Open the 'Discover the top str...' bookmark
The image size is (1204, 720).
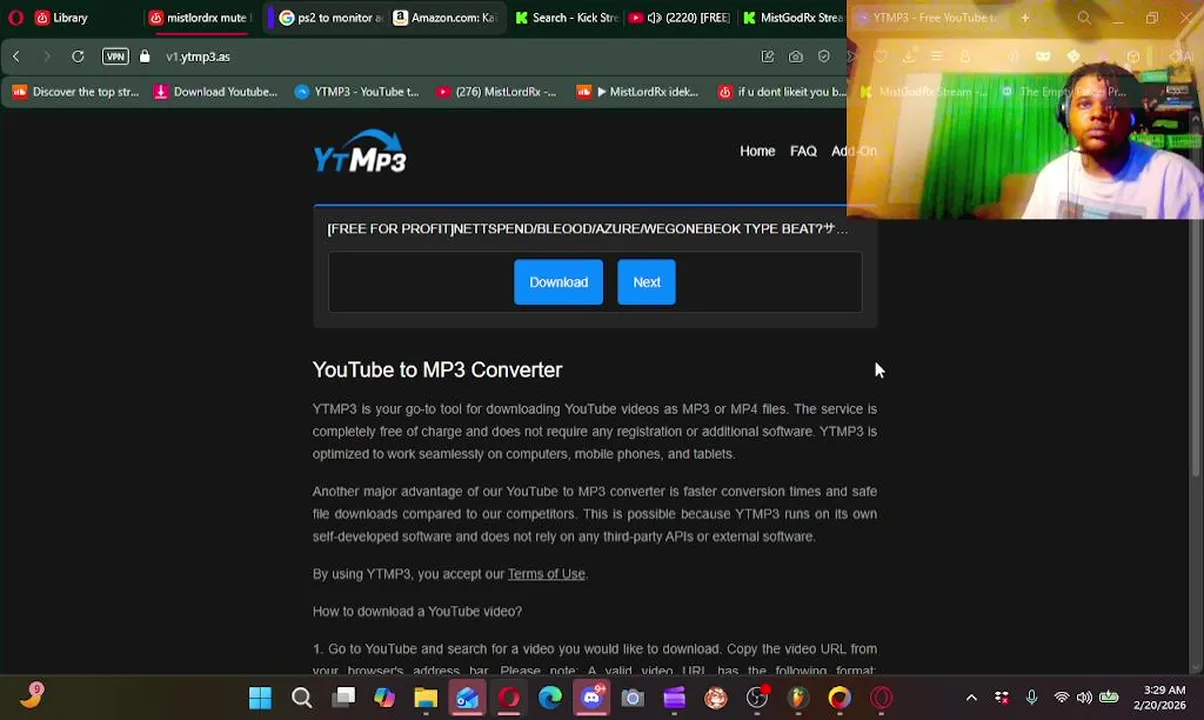(76, 92)
